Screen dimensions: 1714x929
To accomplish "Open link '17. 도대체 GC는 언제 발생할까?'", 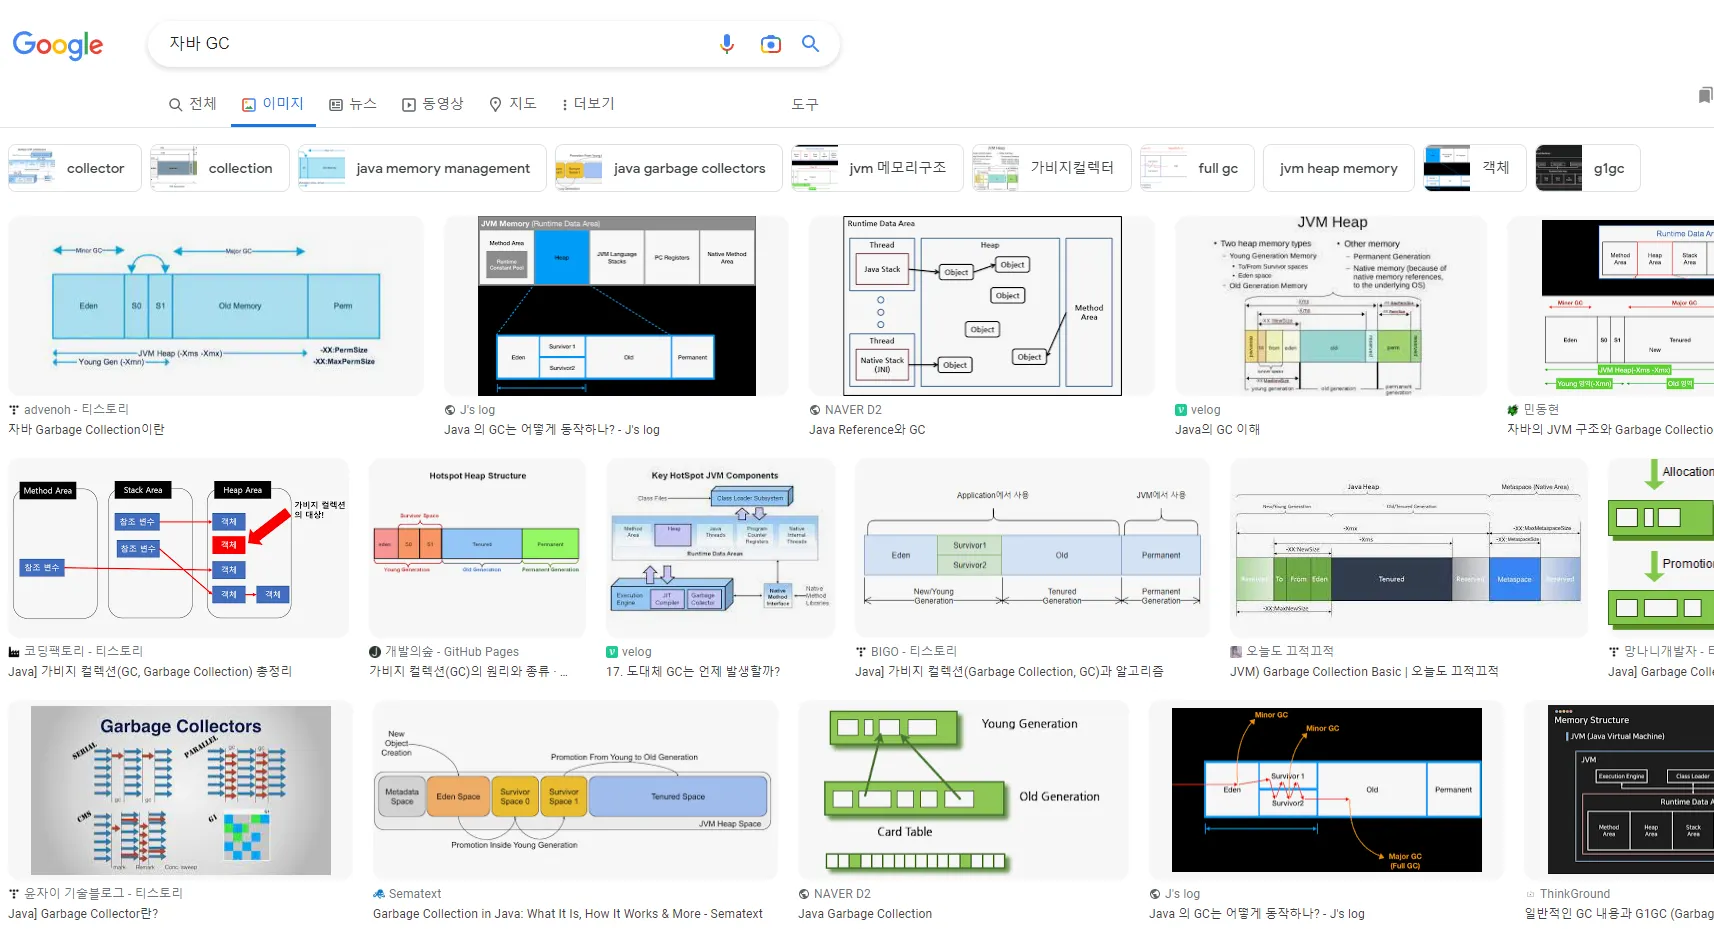I will click(693, 672).
